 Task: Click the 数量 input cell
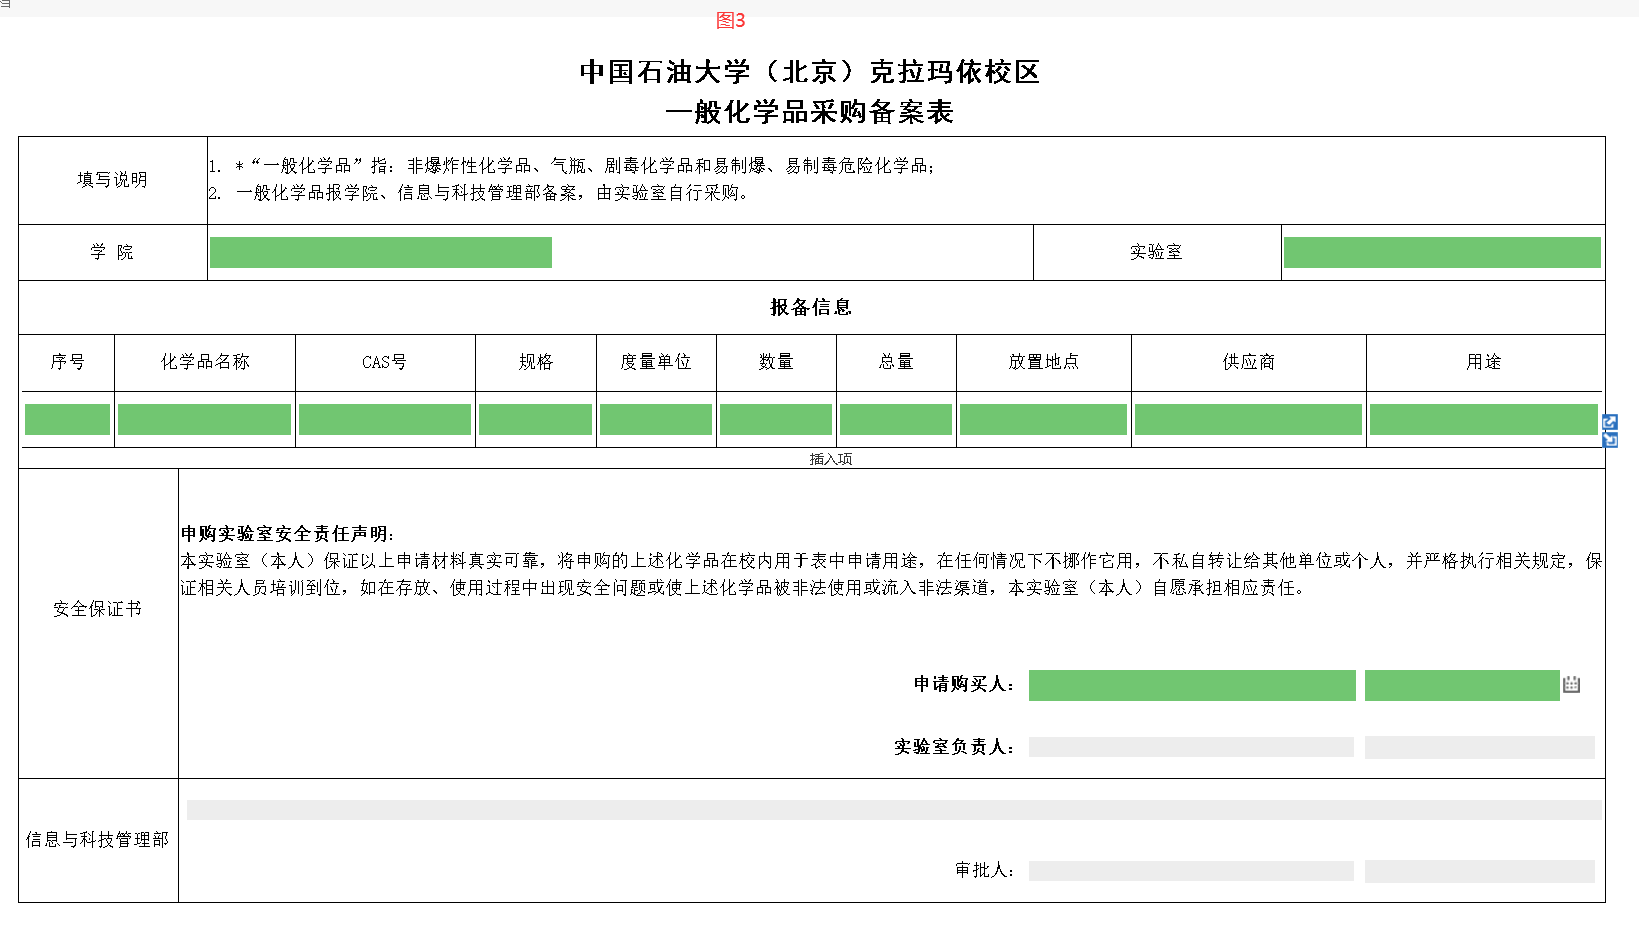775,420
